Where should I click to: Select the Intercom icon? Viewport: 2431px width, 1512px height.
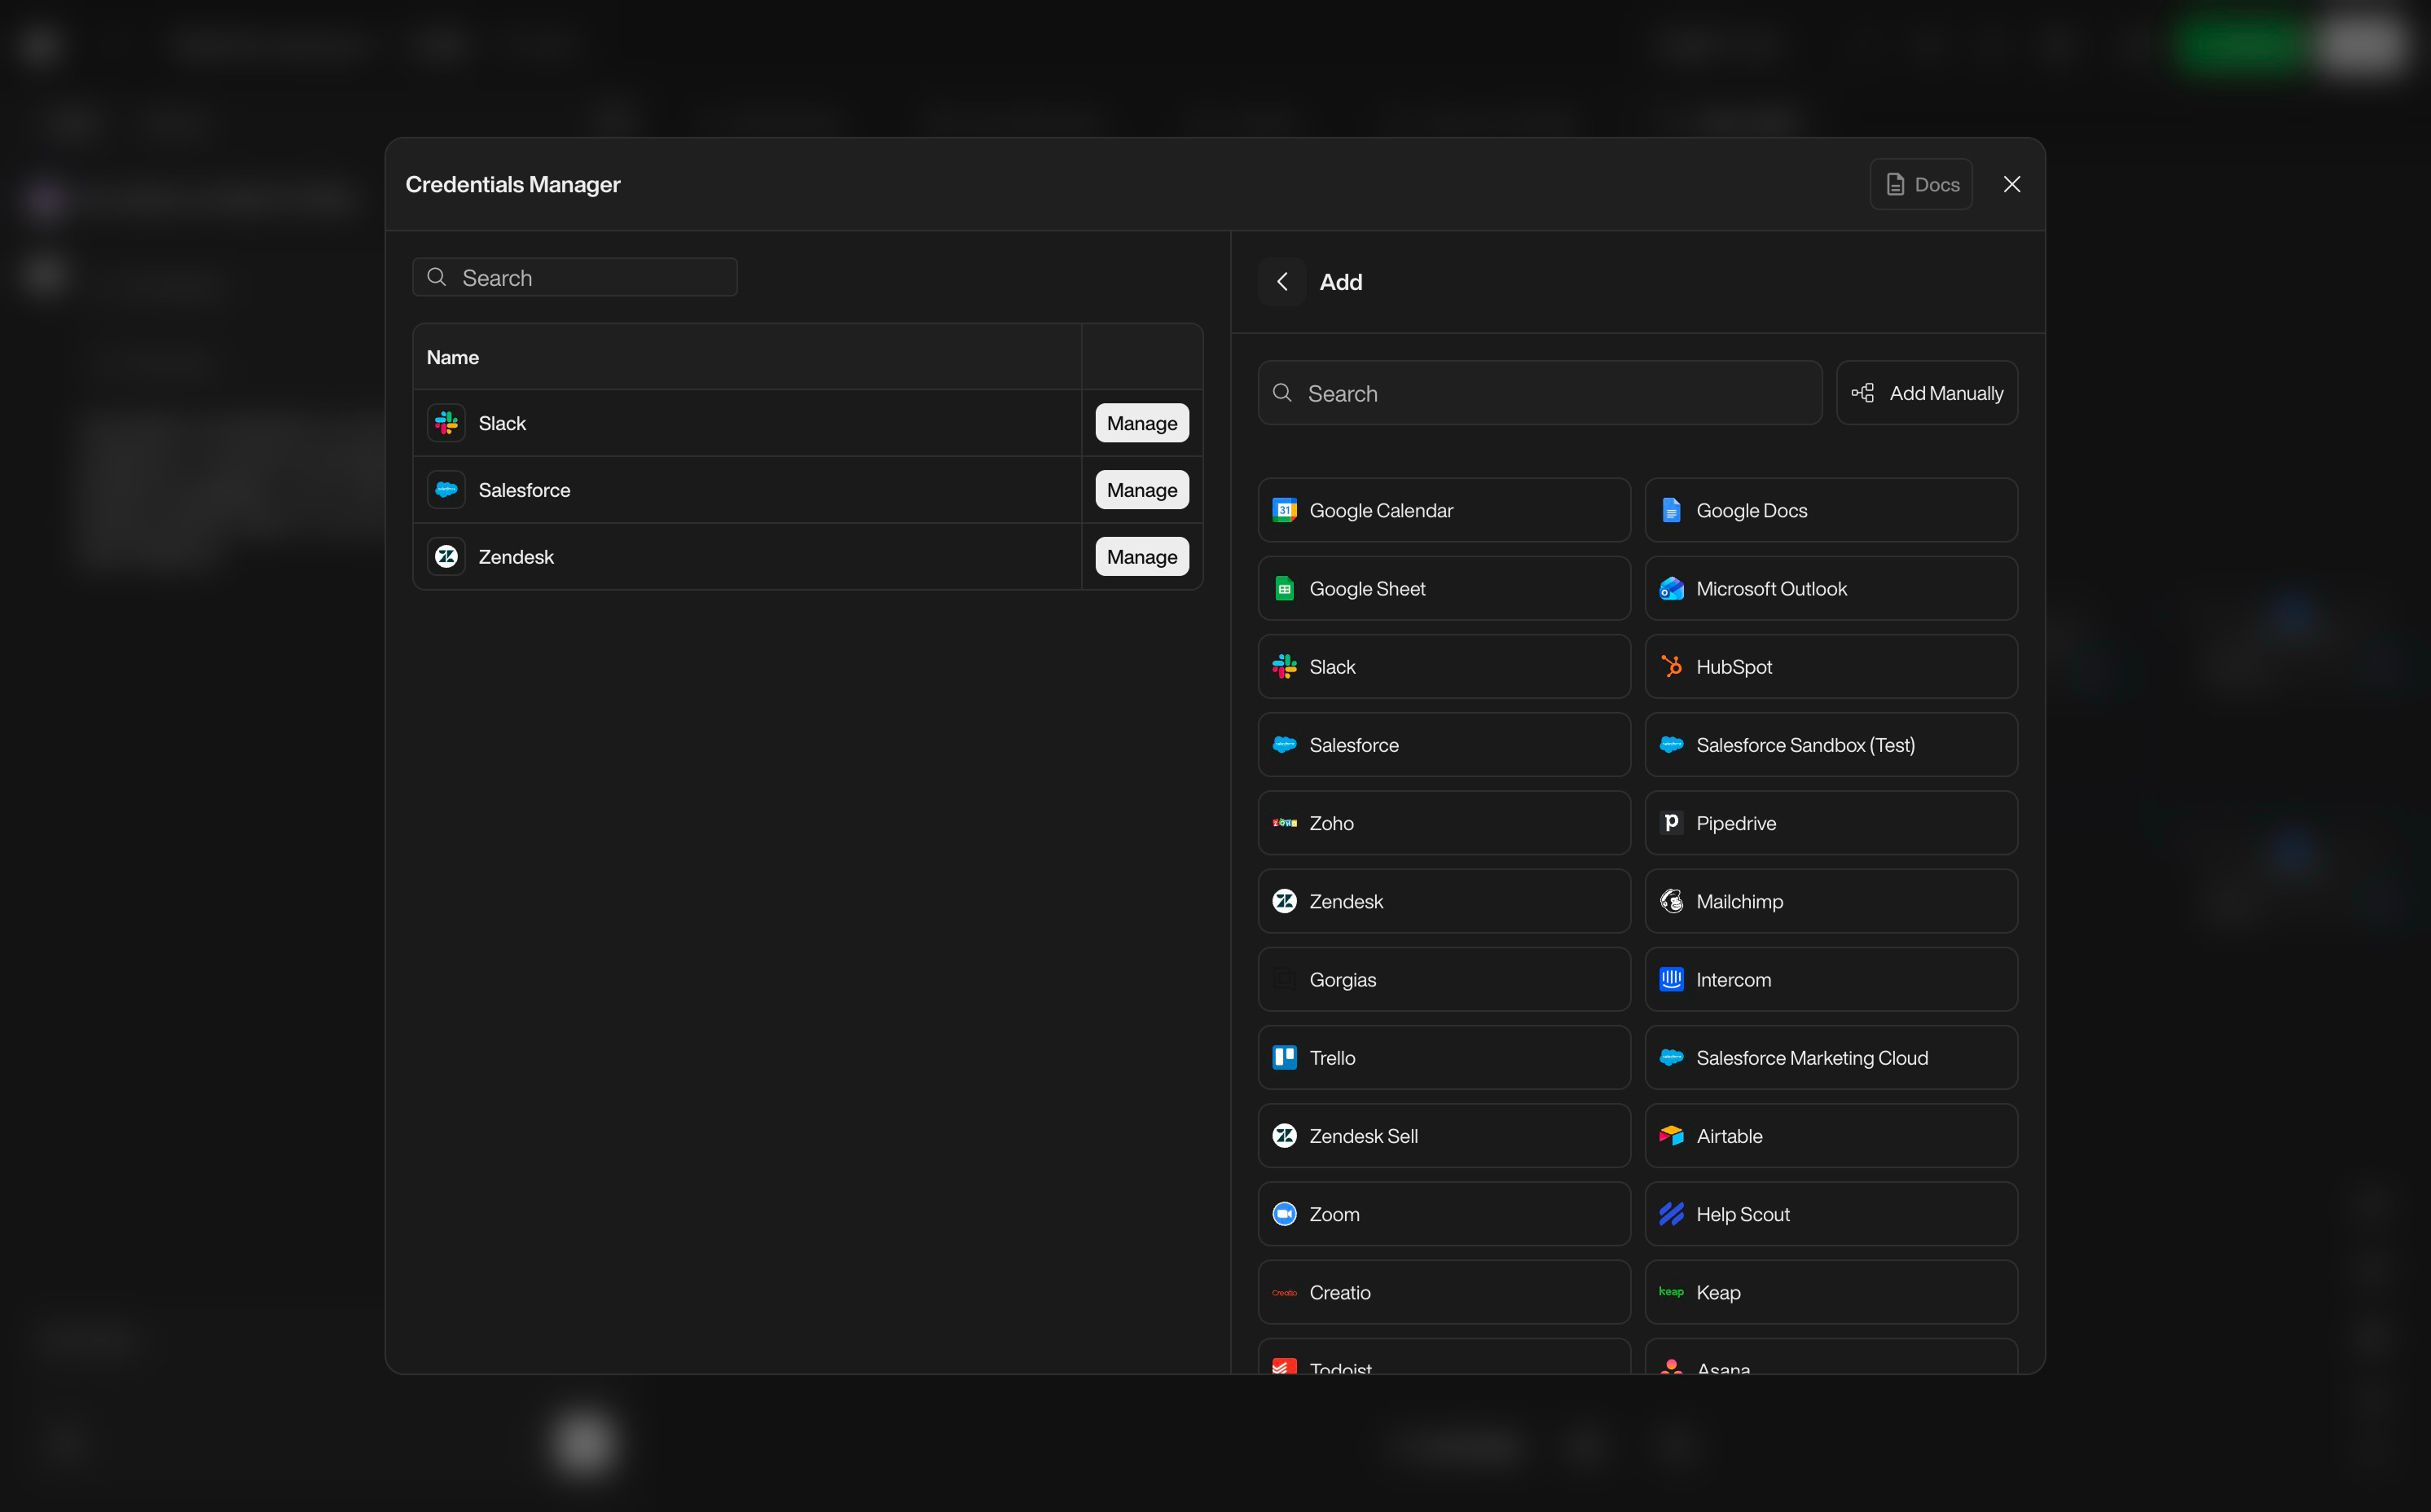(x=1671, y=979)
